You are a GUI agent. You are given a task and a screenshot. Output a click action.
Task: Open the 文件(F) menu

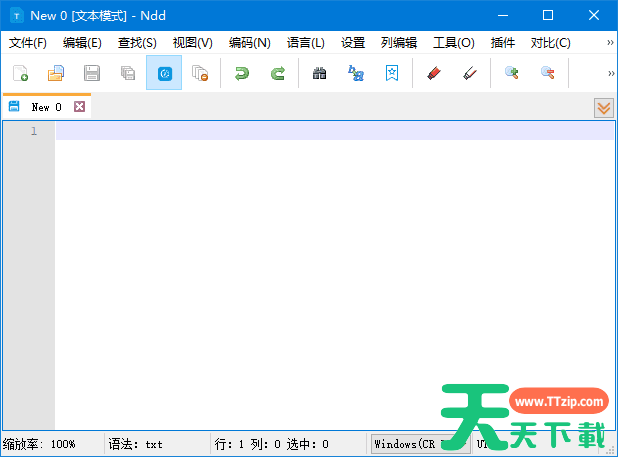(x=28, y=43)
